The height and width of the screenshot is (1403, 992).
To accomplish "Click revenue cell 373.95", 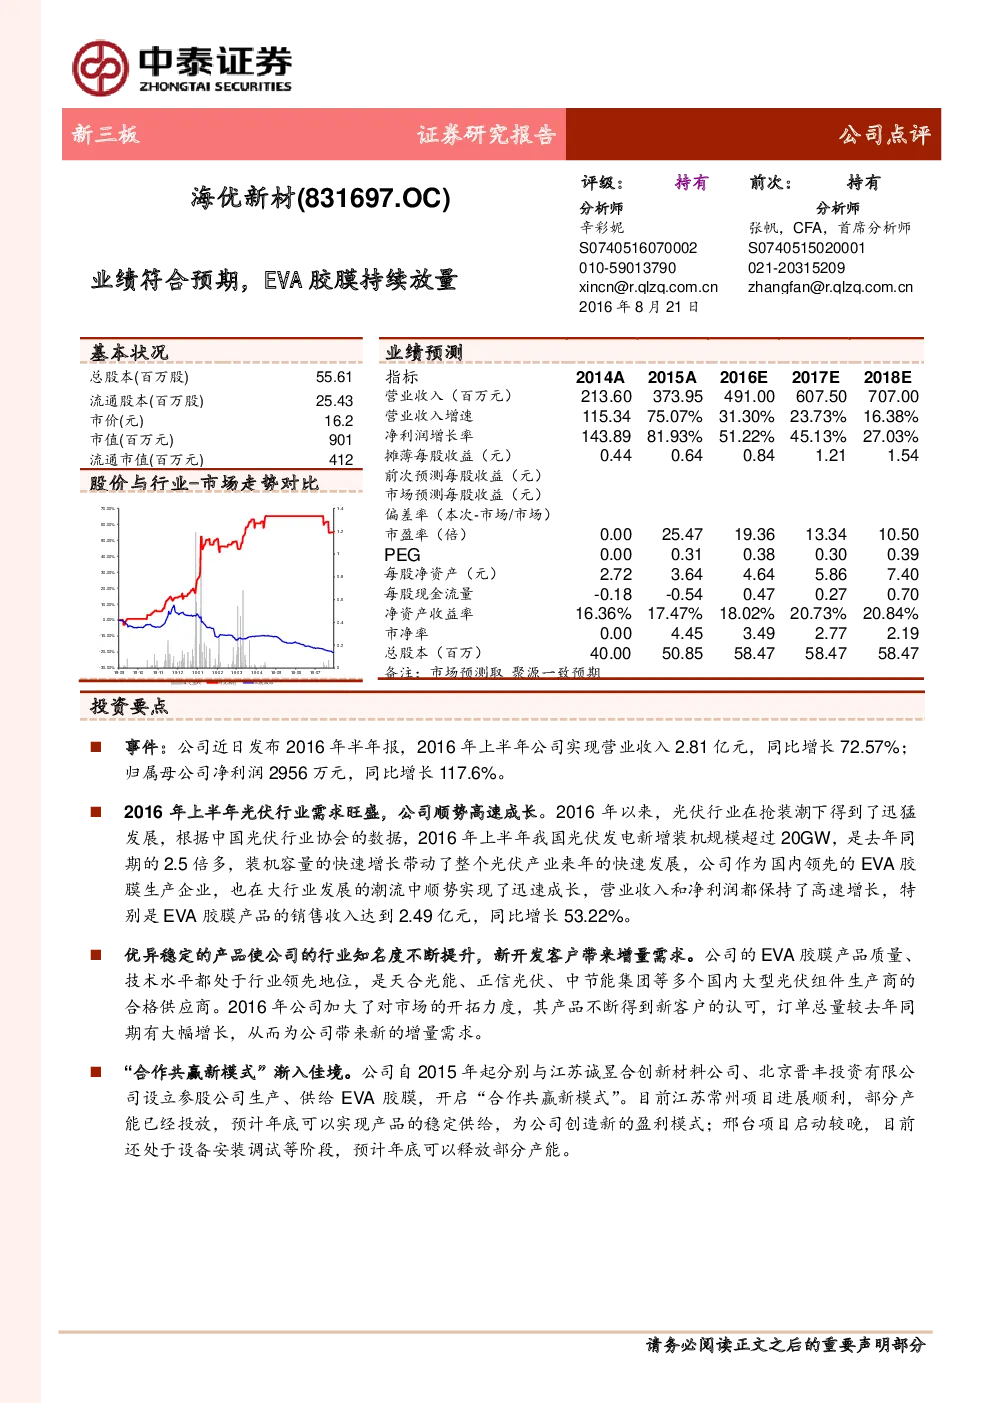I will click(x=678, y=397).
